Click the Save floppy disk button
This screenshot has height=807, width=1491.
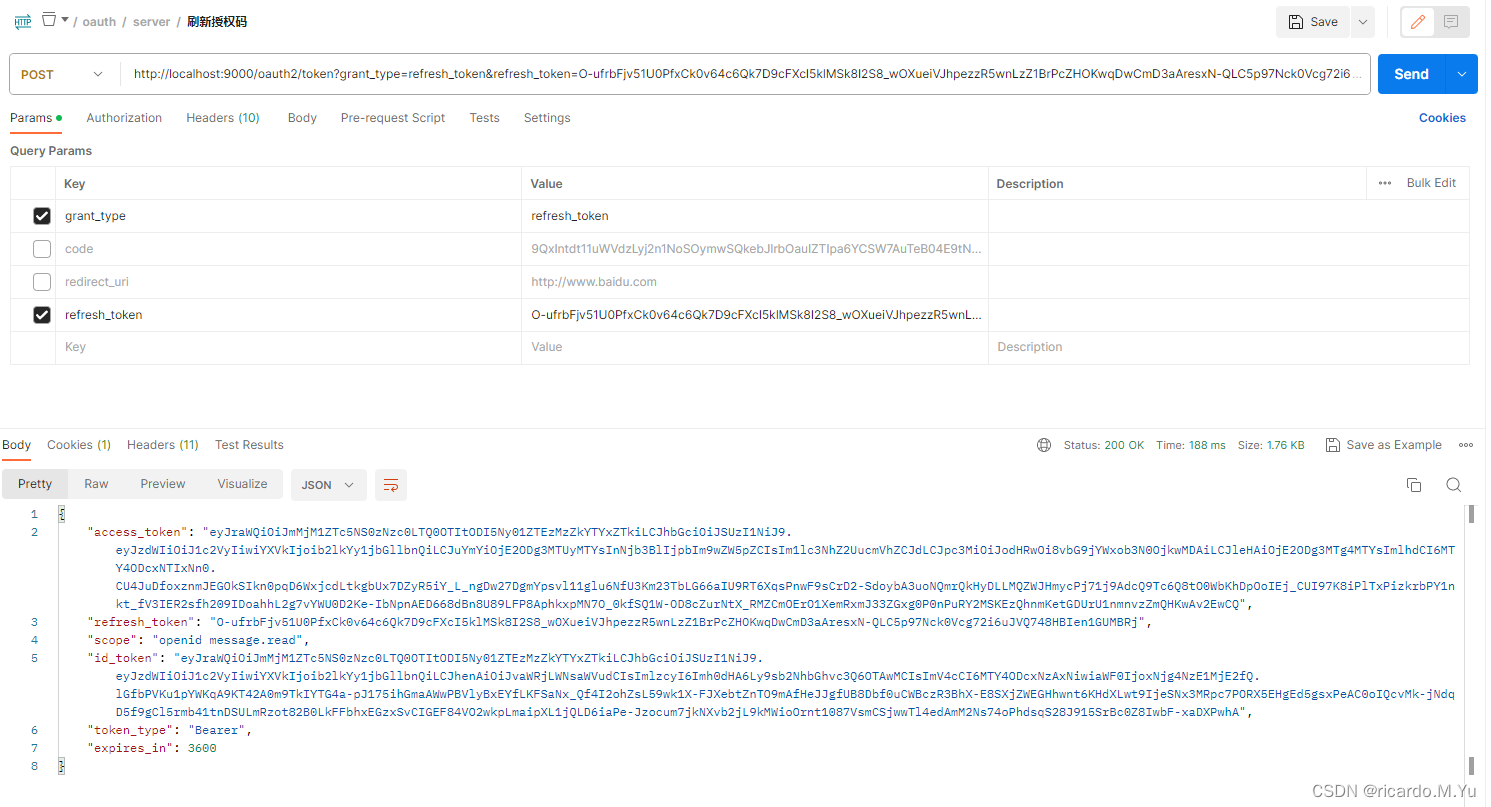click(1313, 22)
